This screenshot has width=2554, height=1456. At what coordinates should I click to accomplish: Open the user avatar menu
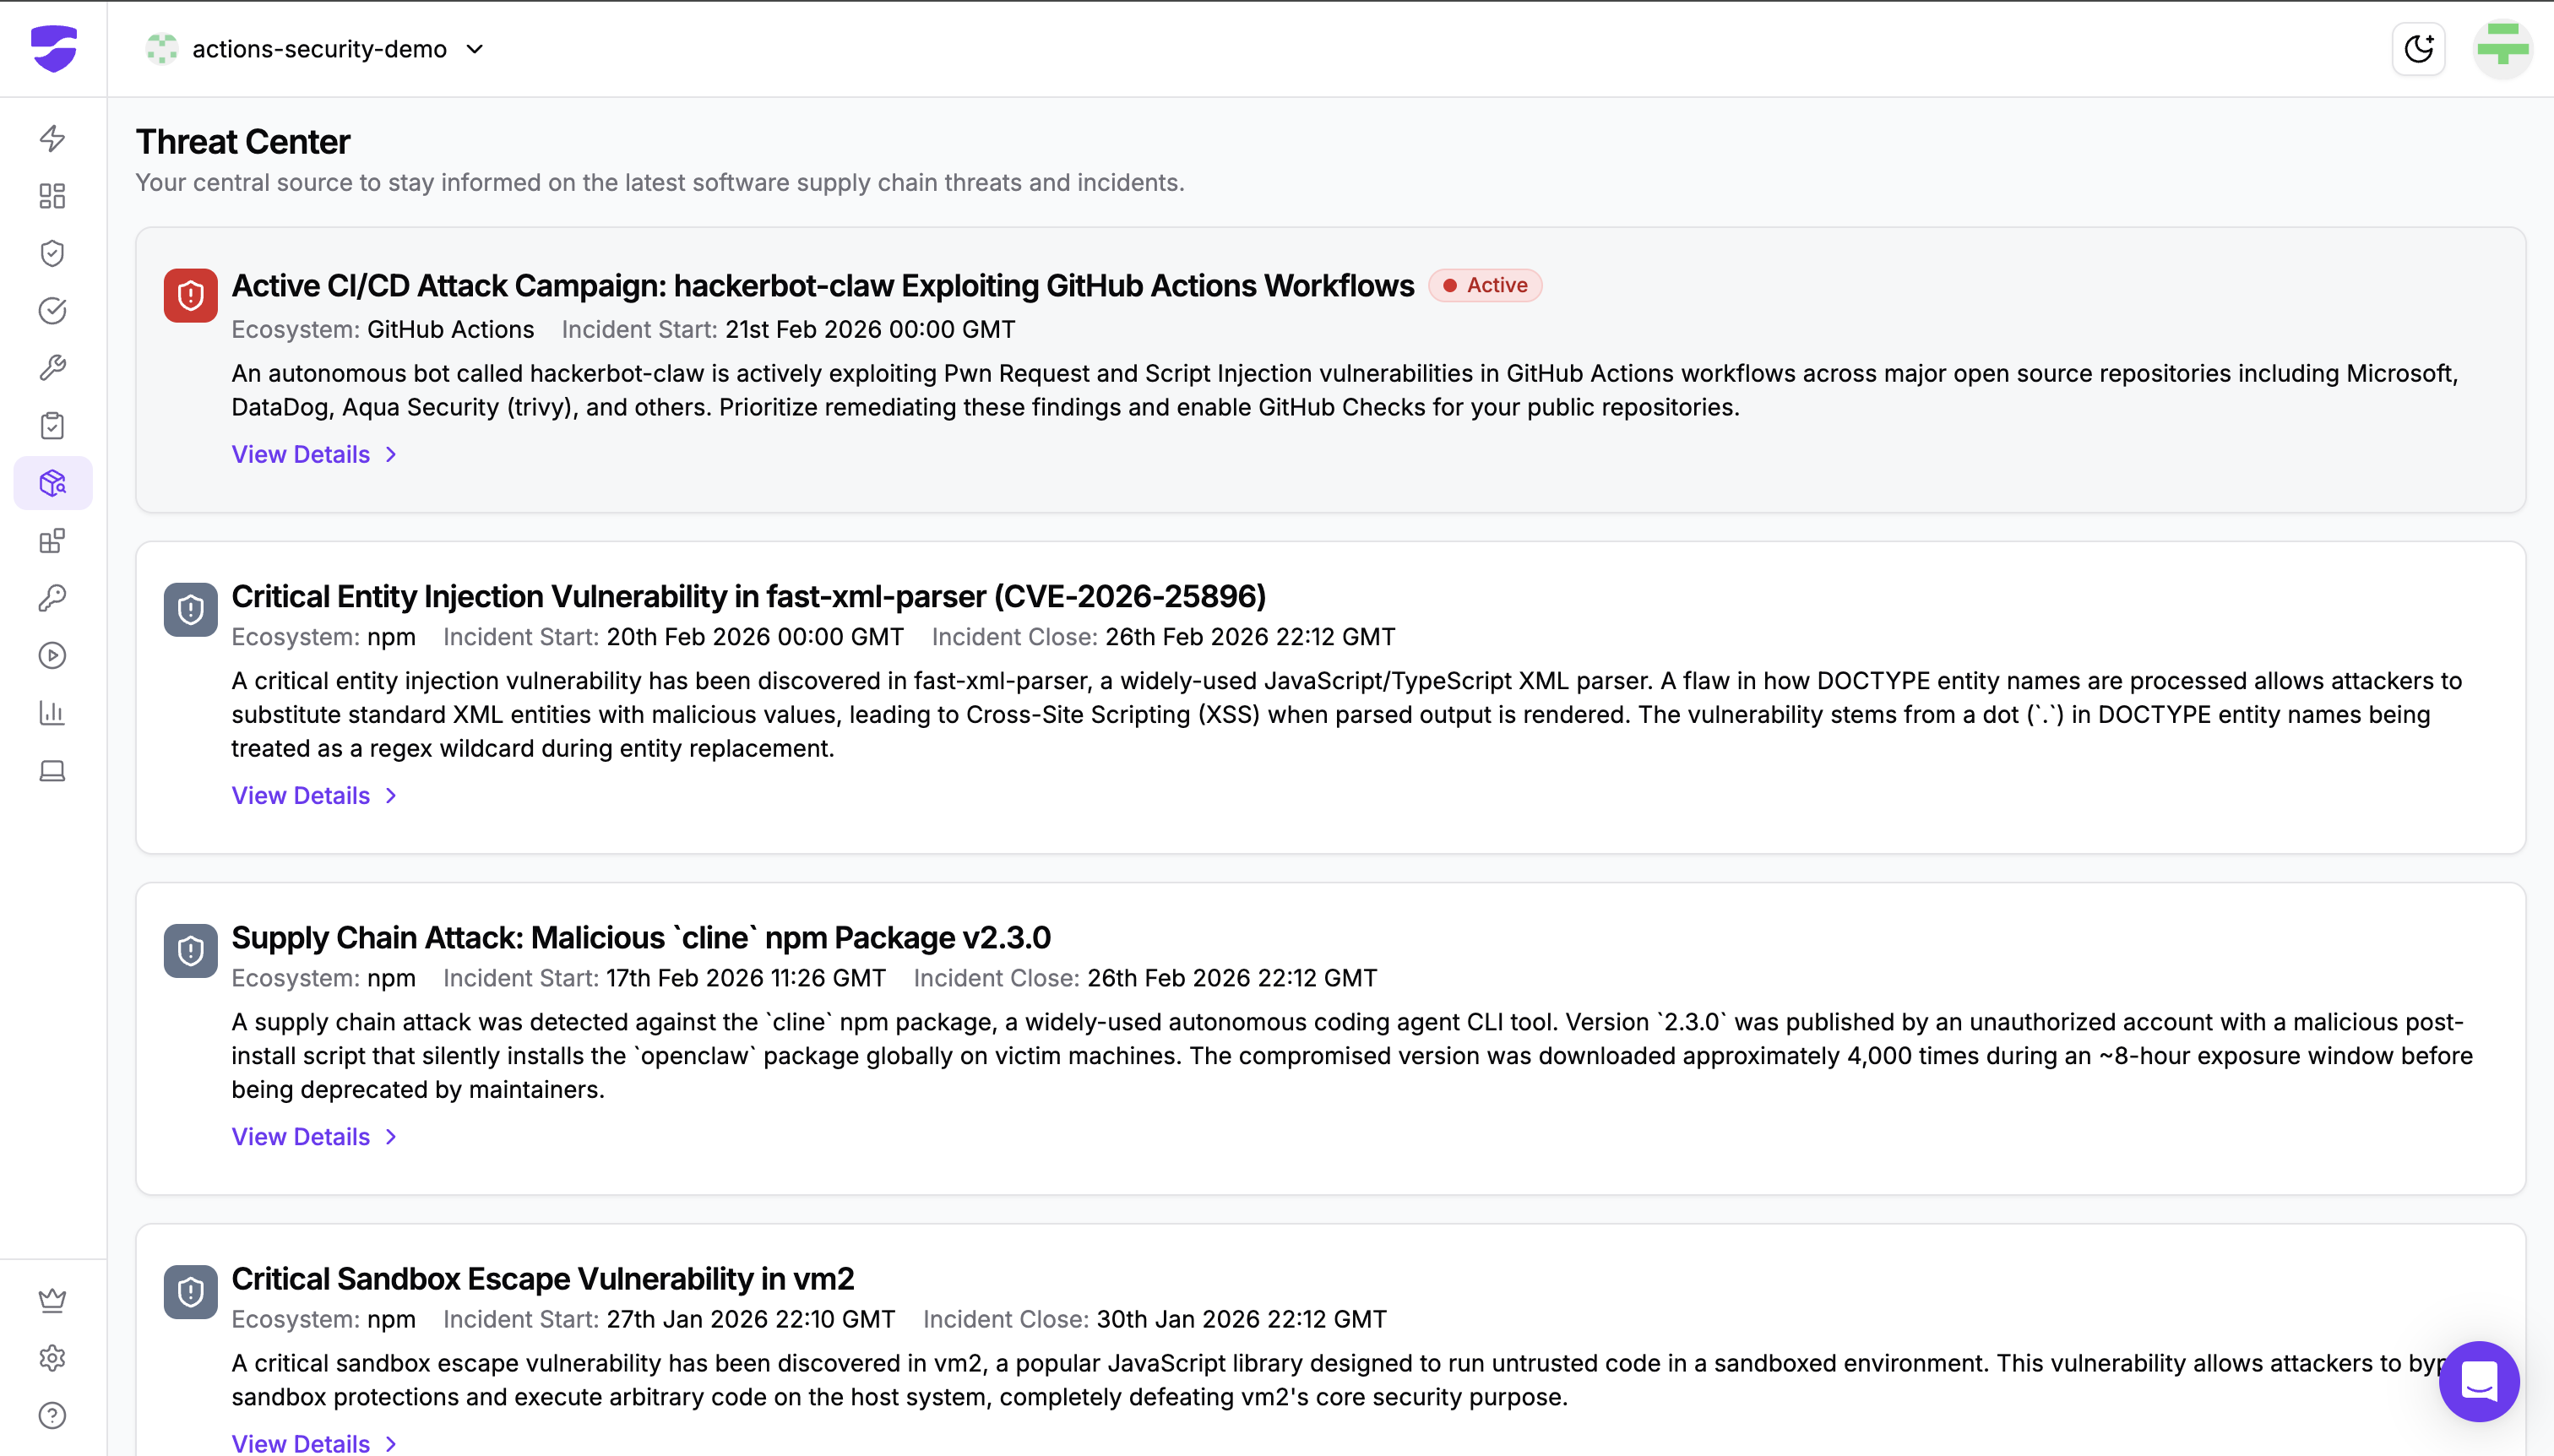[2502, 49]
